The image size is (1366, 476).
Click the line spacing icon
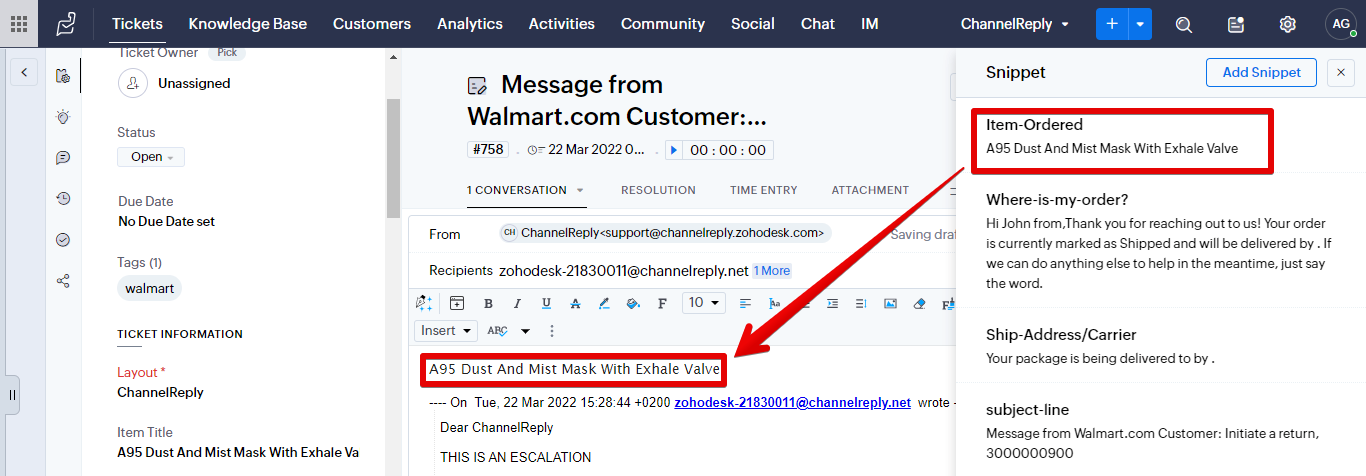[x=862, y=303]
